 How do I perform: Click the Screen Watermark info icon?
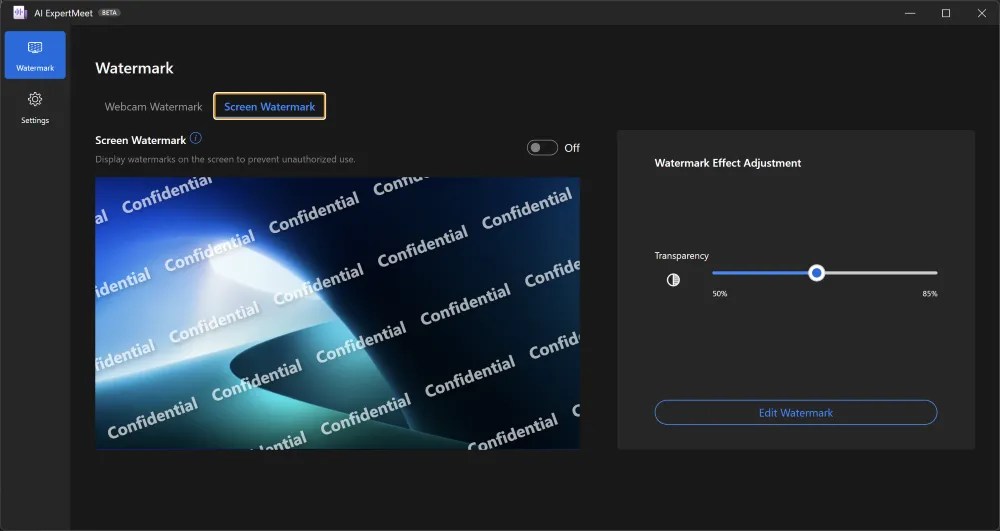pyautogui.click(x=196, y=138)
